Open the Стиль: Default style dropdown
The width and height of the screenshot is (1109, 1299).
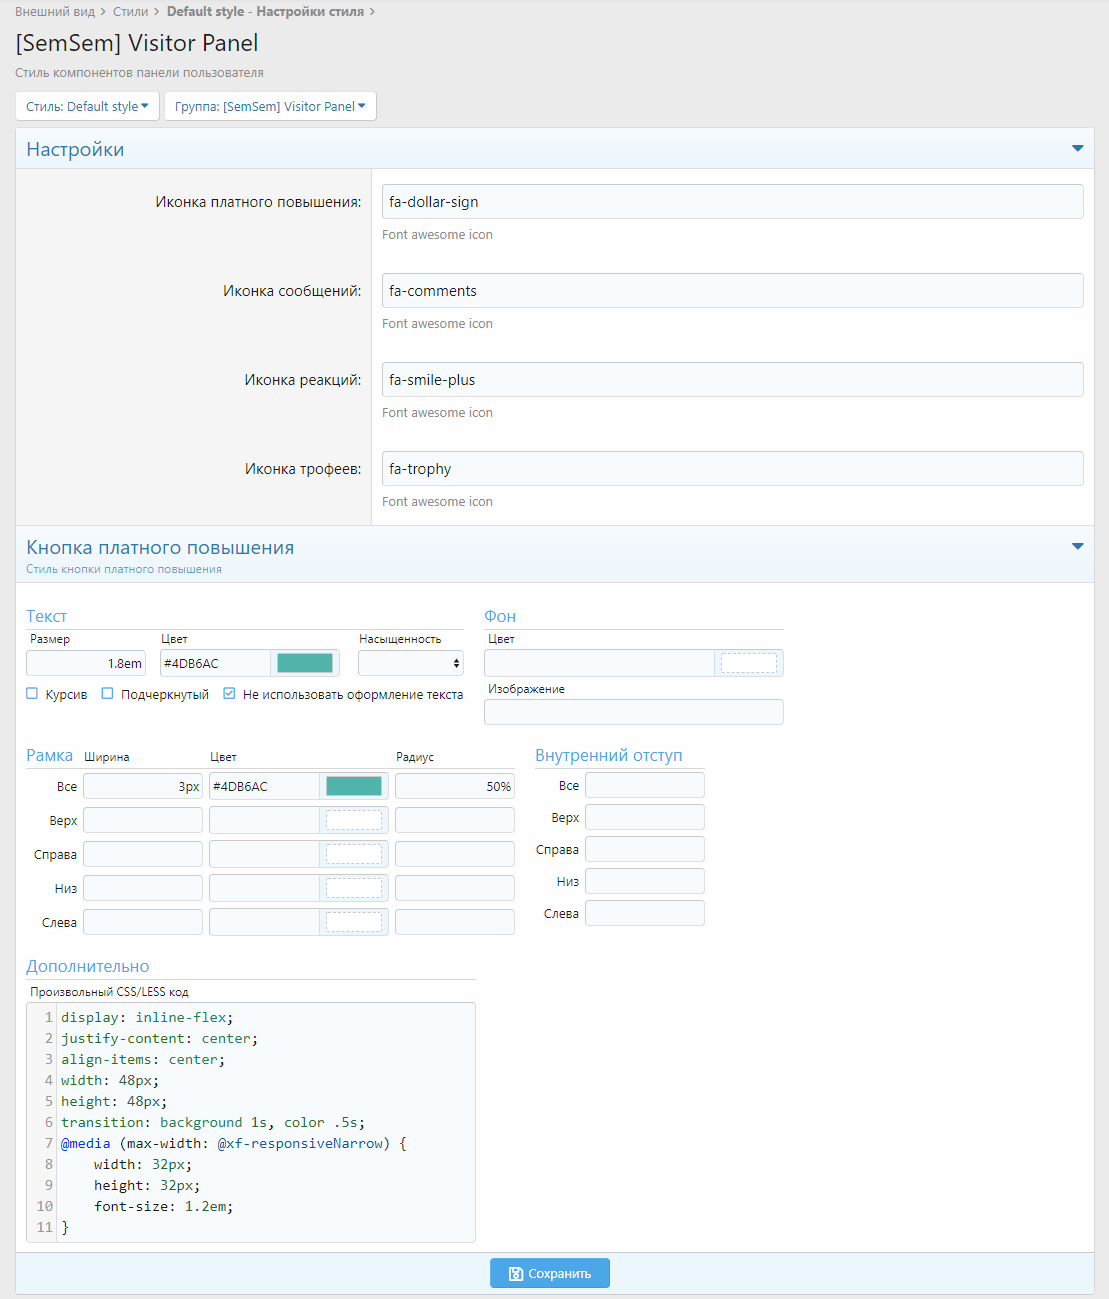coord(87,106)
